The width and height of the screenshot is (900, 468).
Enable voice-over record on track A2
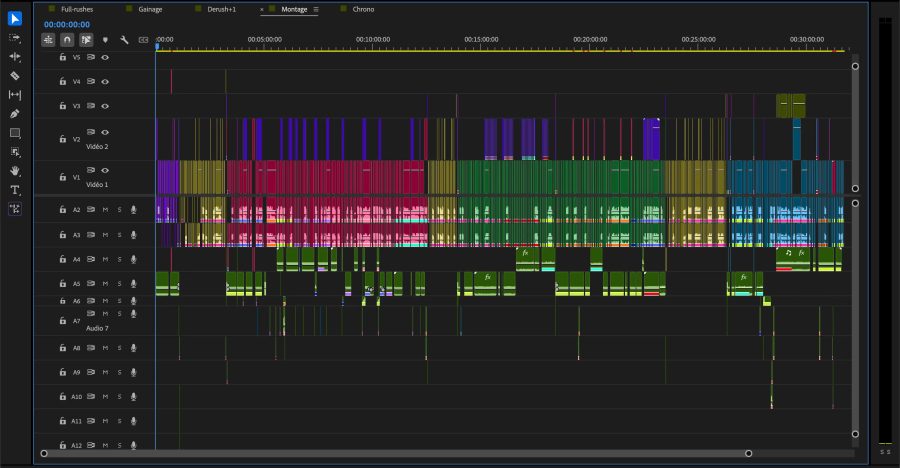134,210
